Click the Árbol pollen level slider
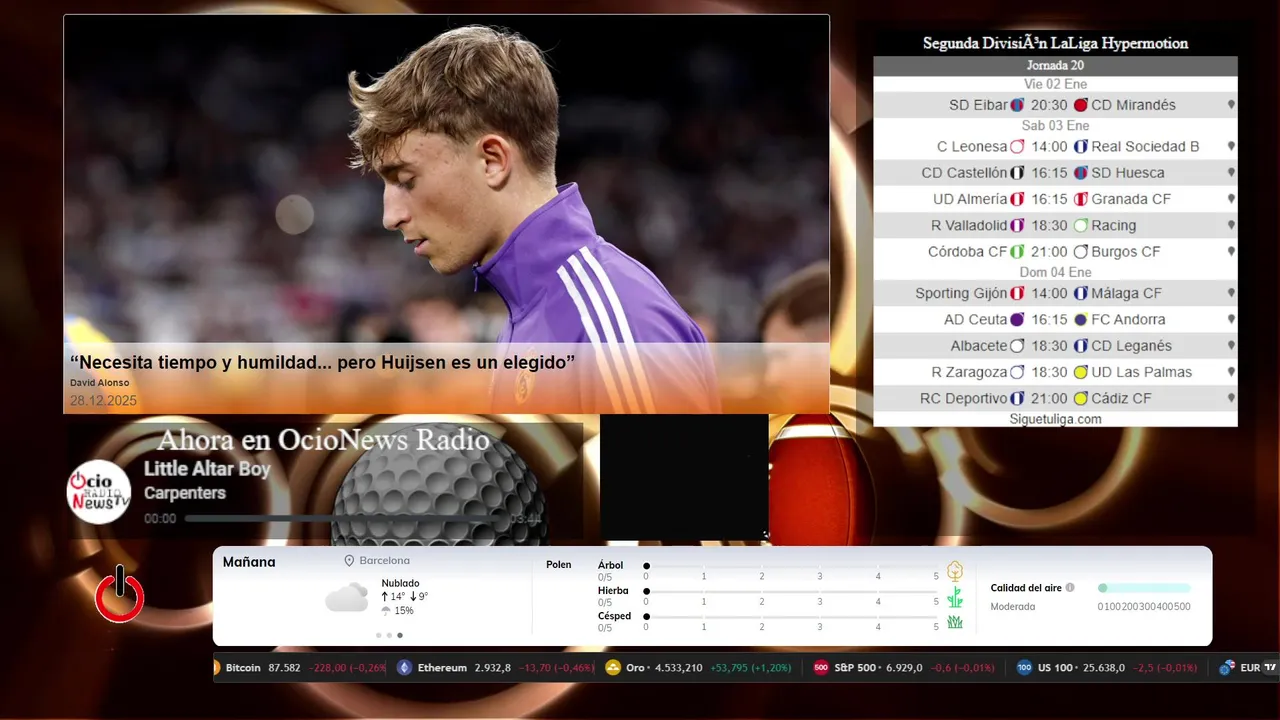The height and width of the screenshot is (720, 1280). coord(792,566)
